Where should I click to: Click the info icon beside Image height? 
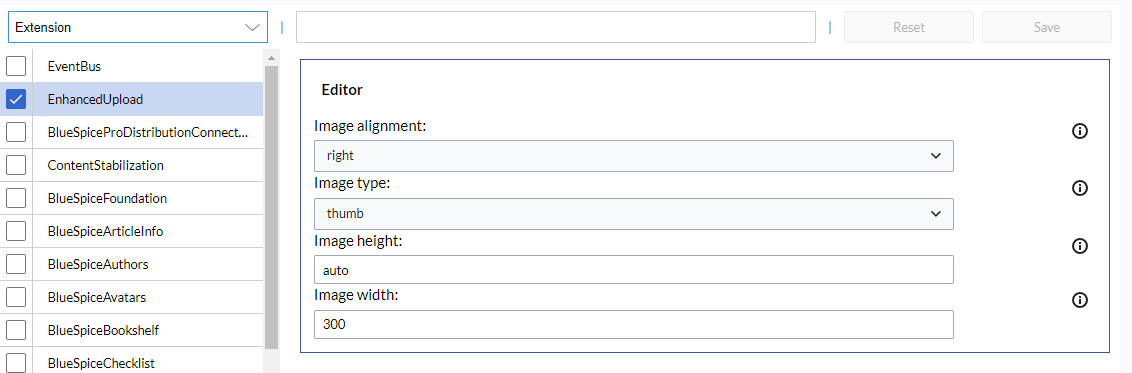(x=1080, y=246)
